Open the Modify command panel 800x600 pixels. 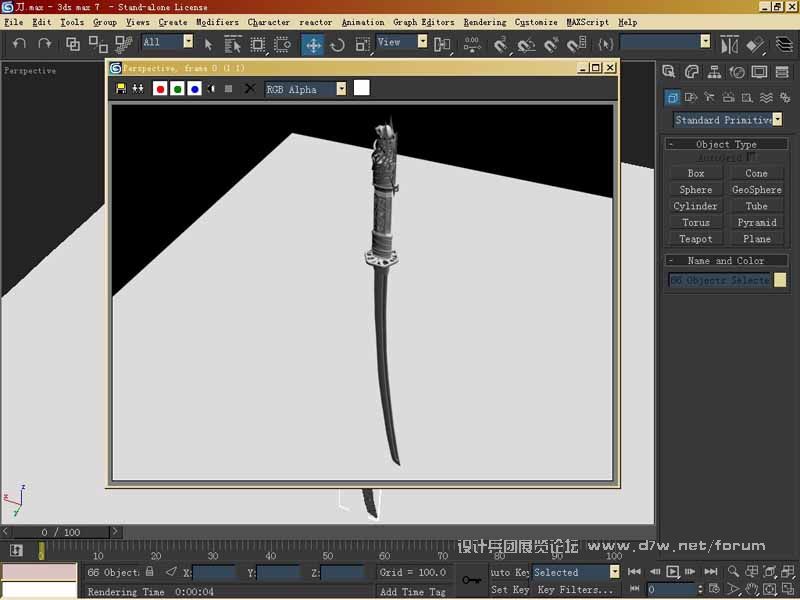[691, 72]
